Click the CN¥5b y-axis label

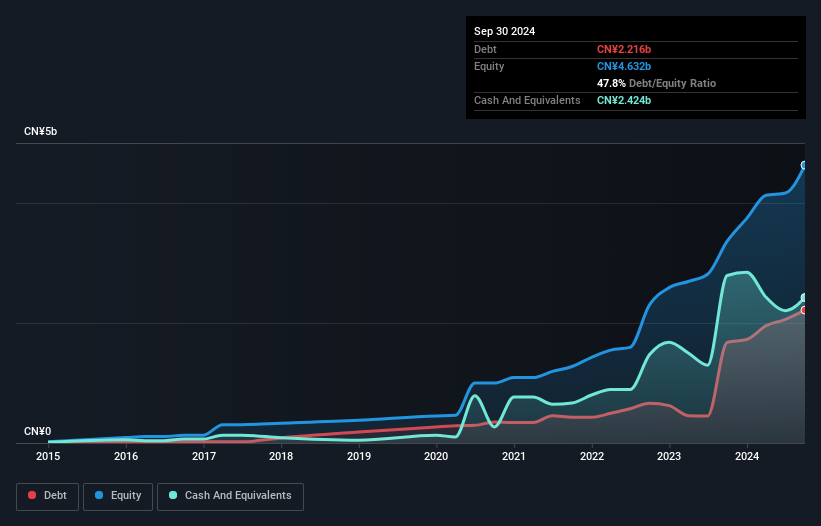pyautogui.click(x=40, y=131)
